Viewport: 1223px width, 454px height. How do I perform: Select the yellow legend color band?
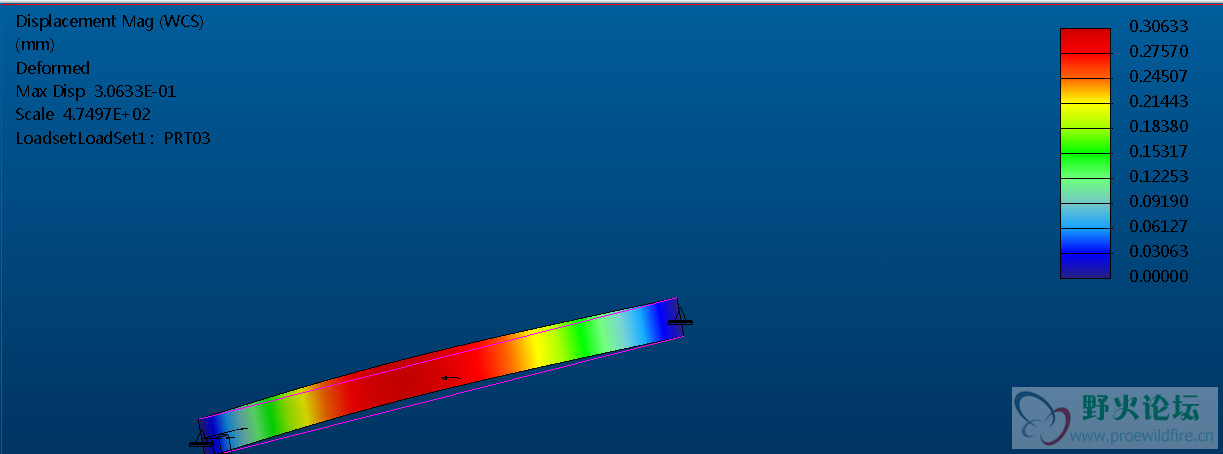pyautogui.click(x=1085, y=116)
